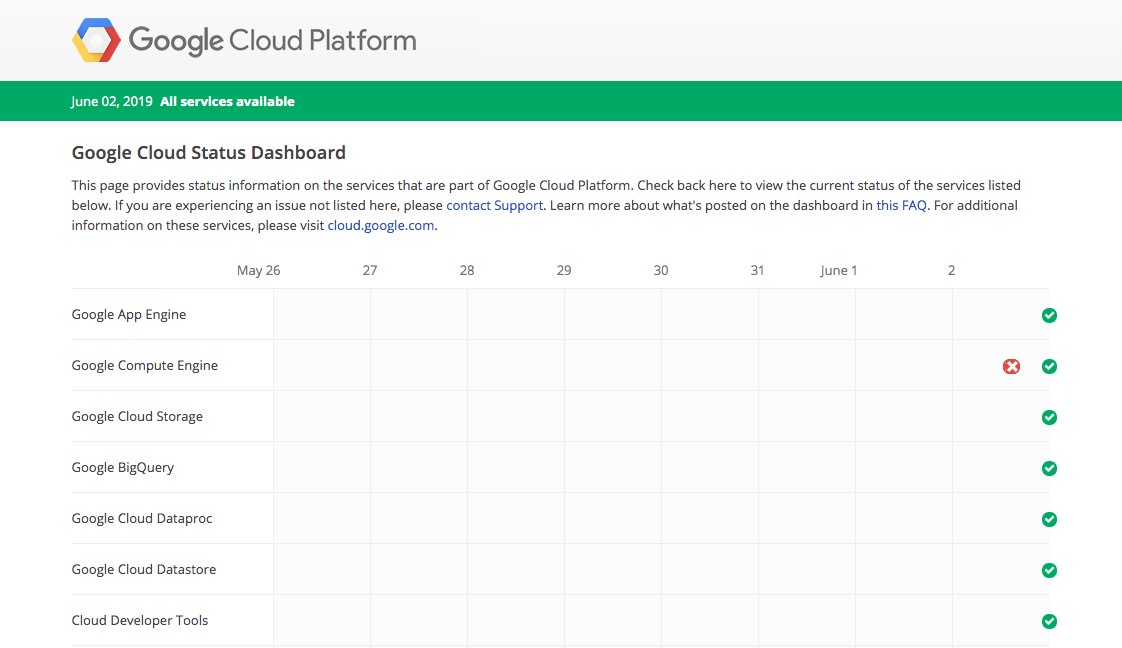Click the green check icon for Google Cloud Dataproc
The image size is (1122, 648).
coord(1049,519)
